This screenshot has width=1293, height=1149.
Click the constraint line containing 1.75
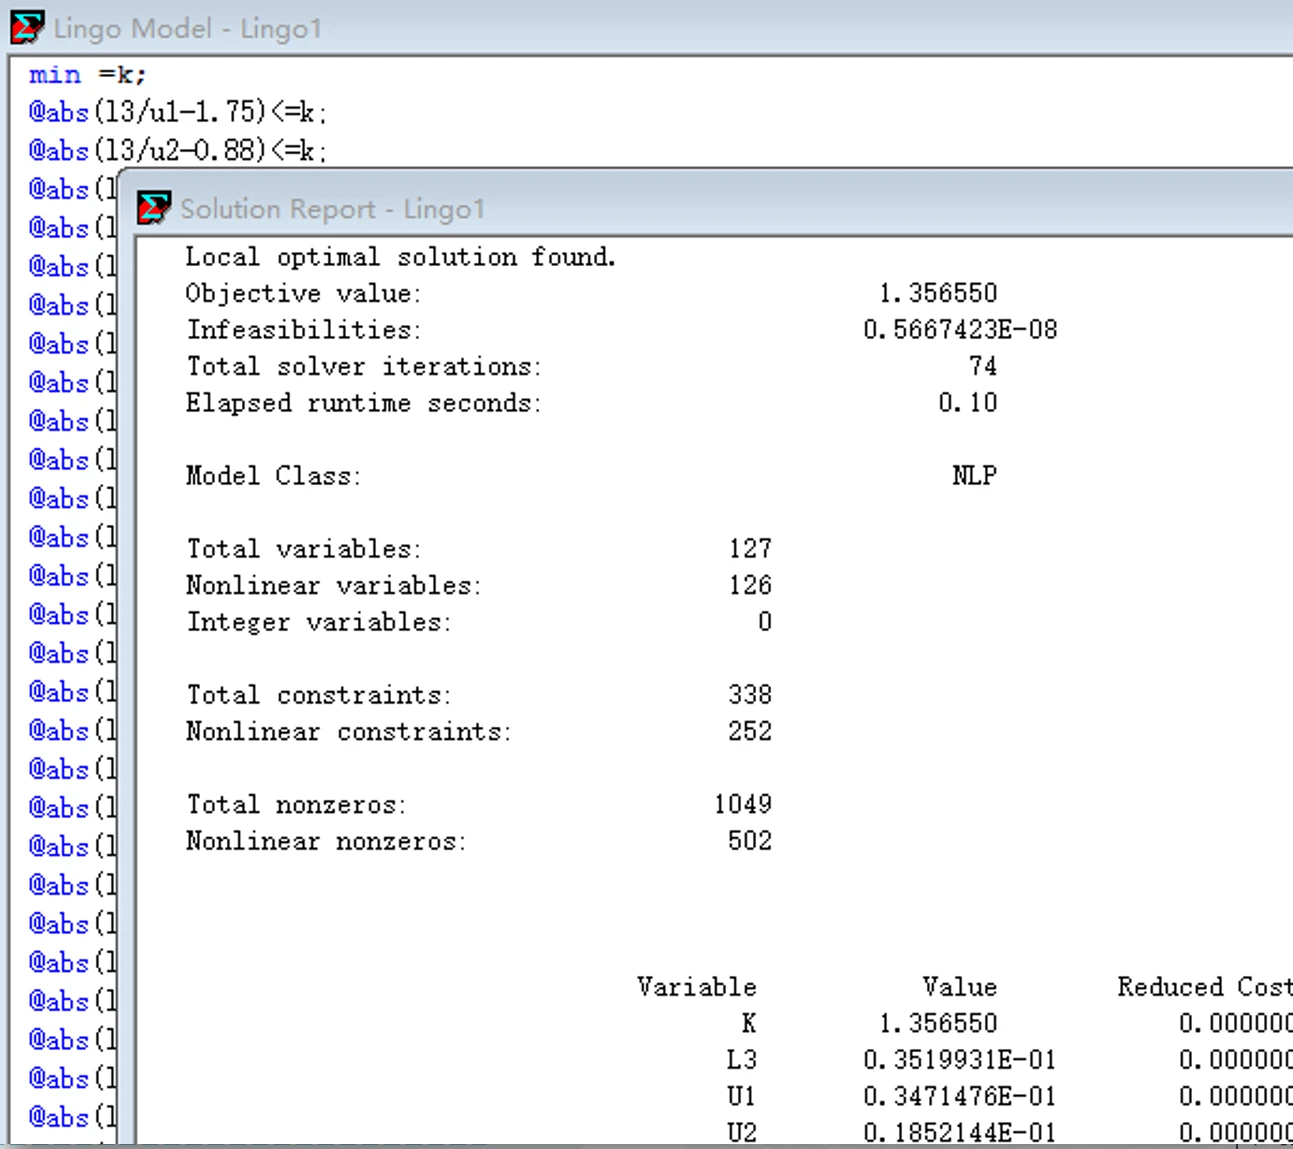[178, 112]
